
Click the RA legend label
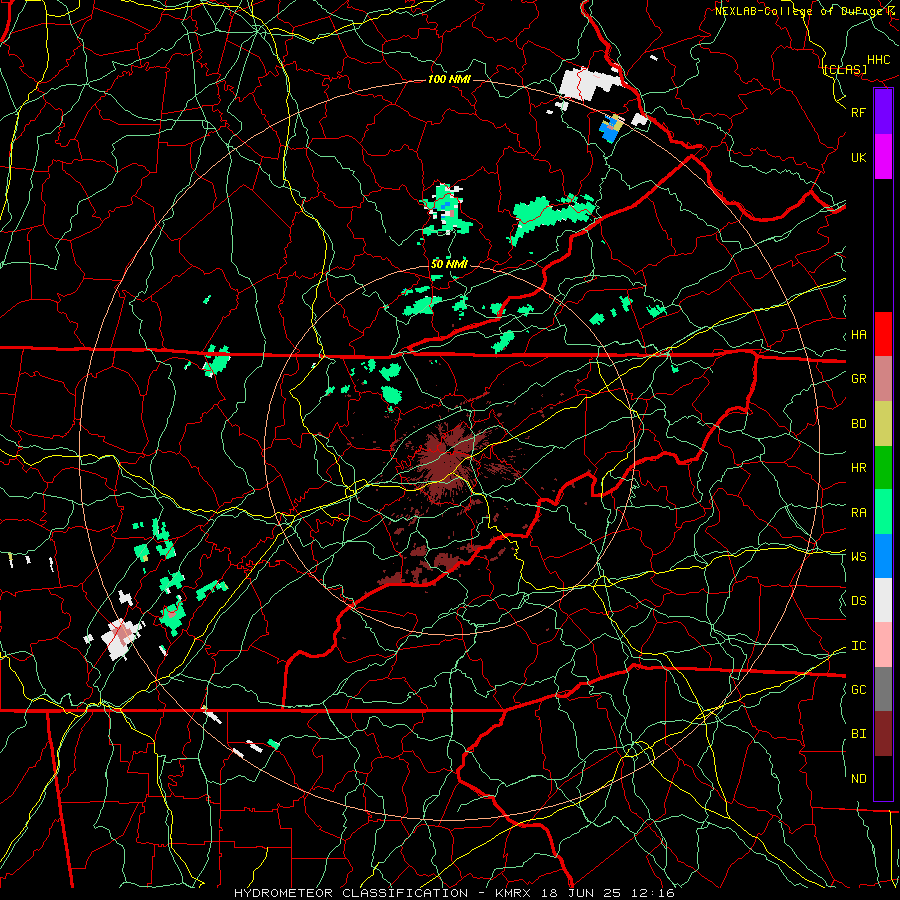click(859, 513)
